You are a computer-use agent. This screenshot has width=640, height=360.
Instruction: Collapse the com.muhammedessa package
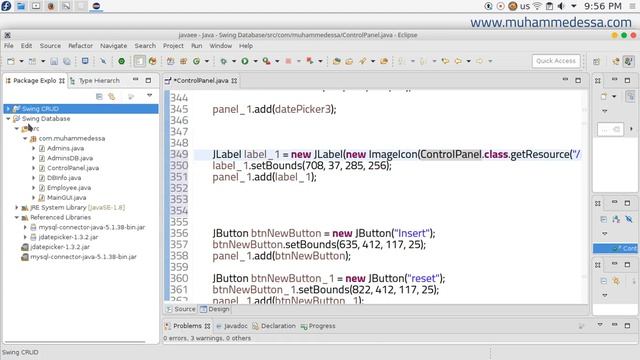(x=25, y=138)
